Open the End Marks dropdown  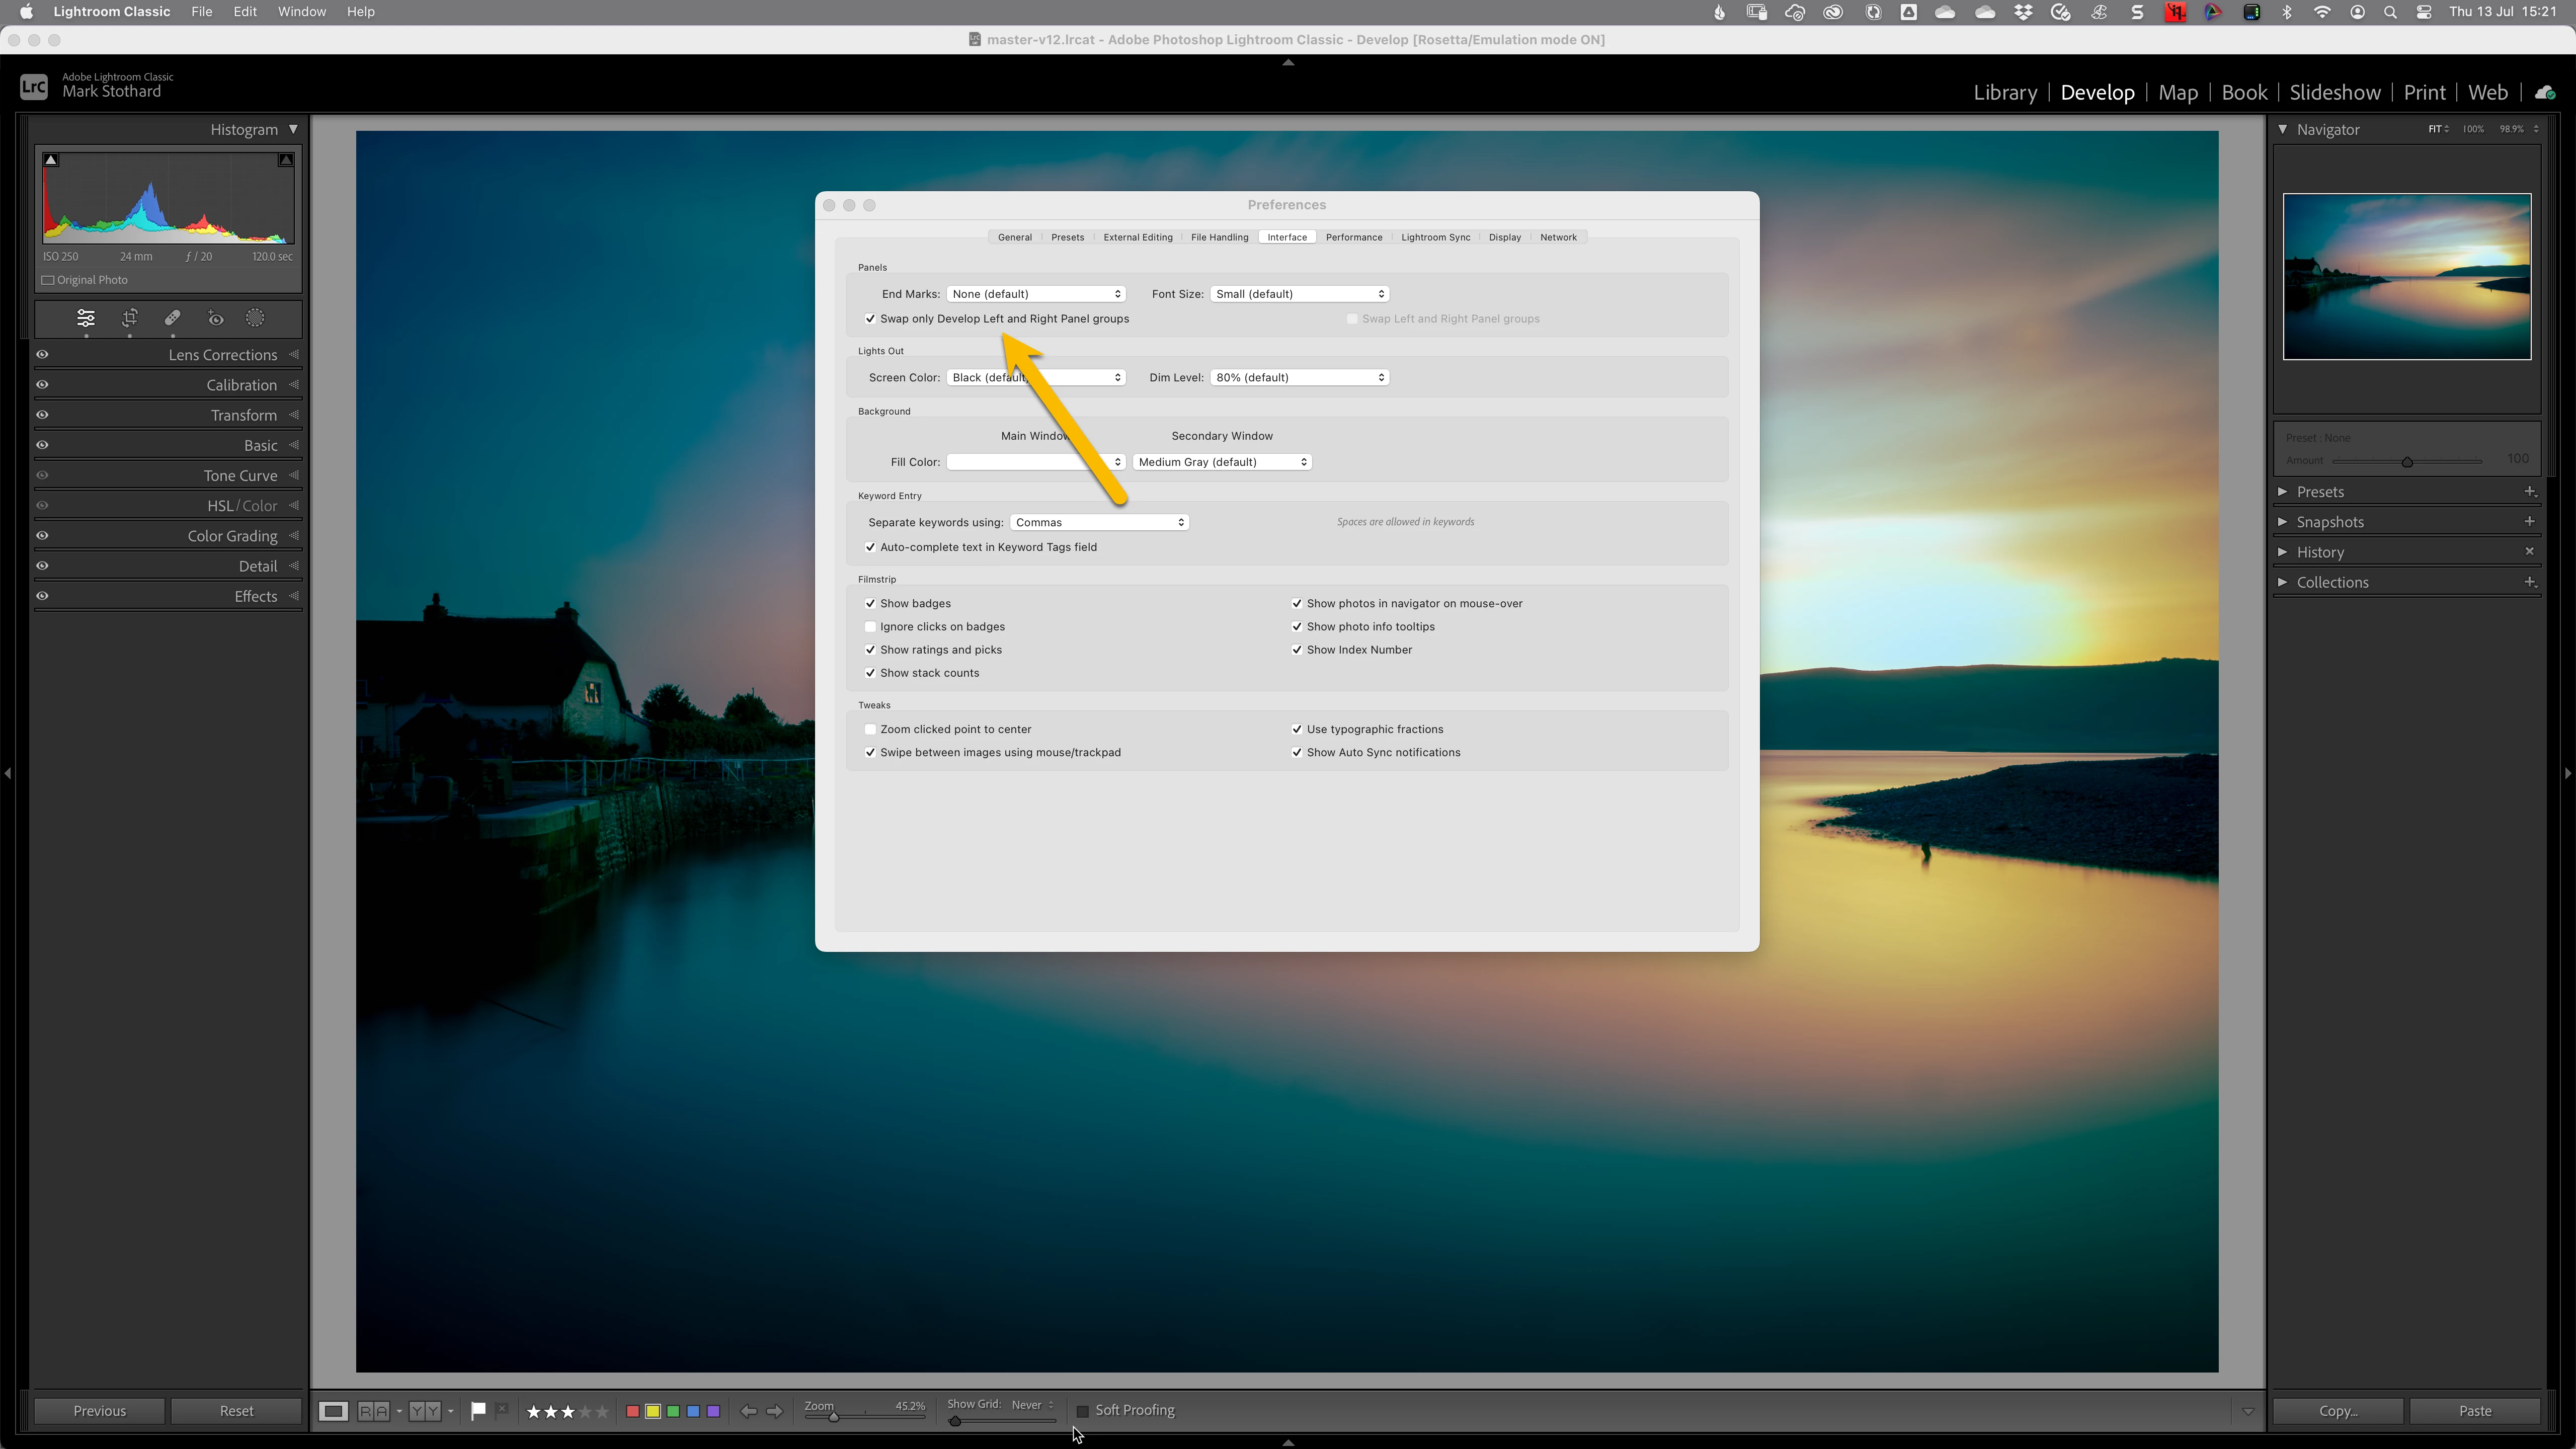click(1036, 294)
